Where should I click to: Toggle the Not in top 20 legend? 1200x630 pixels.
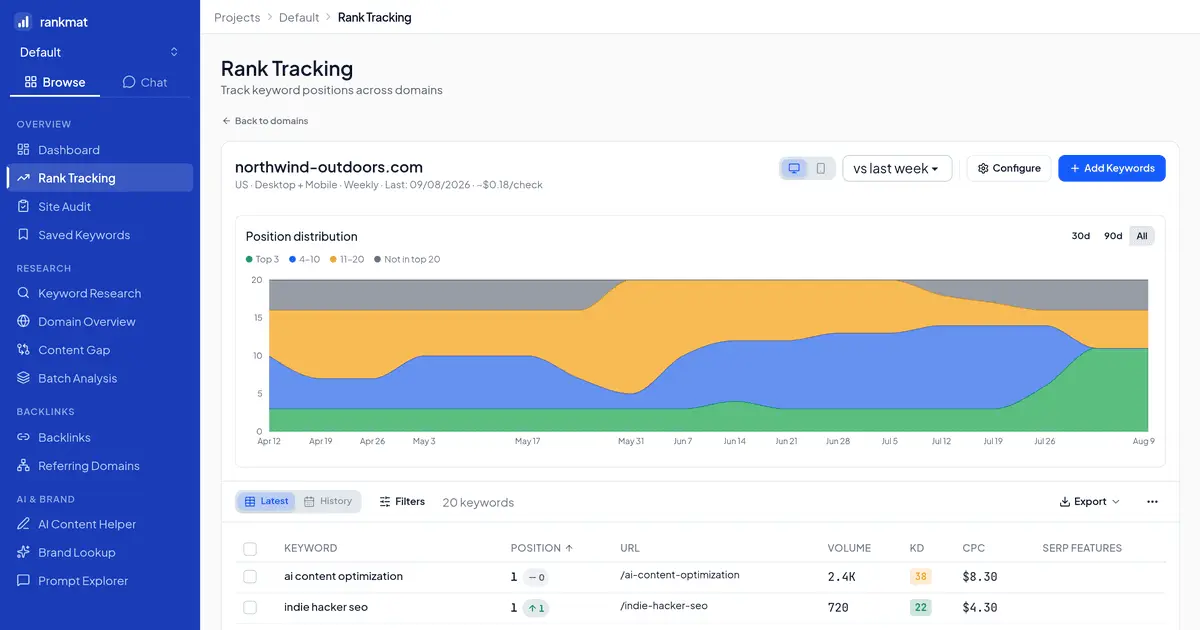point(407,259)
